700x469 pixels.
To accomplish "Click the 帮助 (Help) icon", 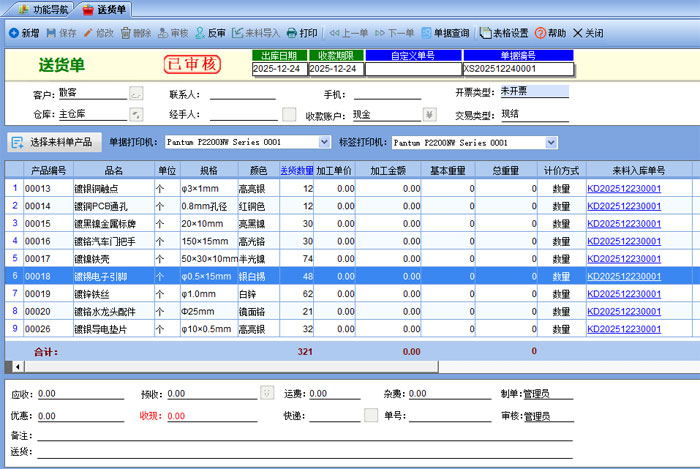I will [x=541, y=33].
